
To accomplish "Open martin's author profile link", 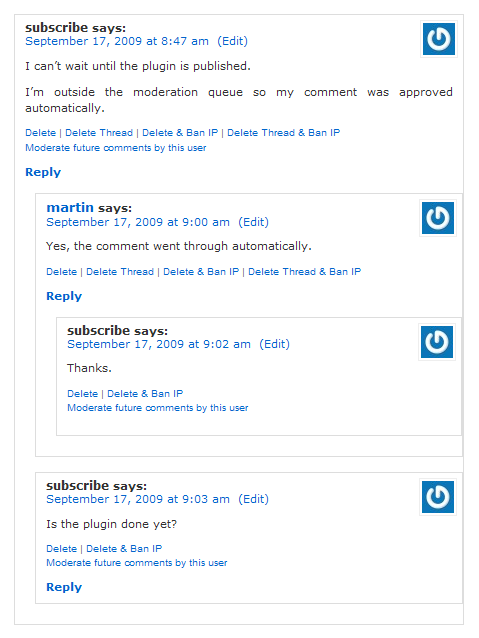I will pyautogui.click(x=70, y=208).
